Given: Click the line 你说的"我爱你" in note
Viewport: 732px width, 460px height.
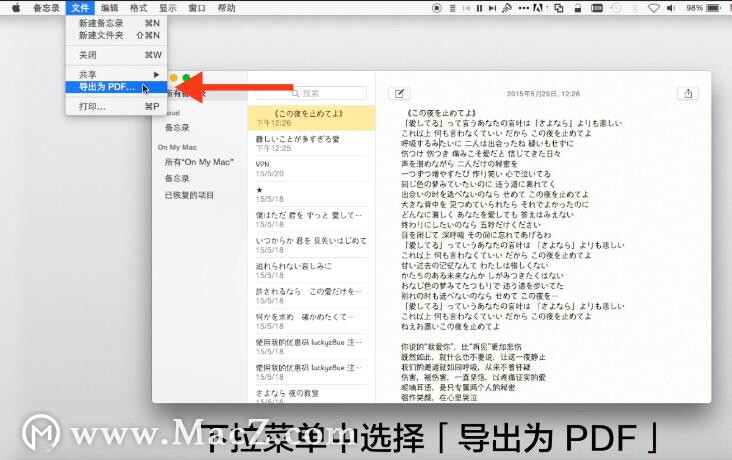Looking at the screenshot, I should (461, 347).
